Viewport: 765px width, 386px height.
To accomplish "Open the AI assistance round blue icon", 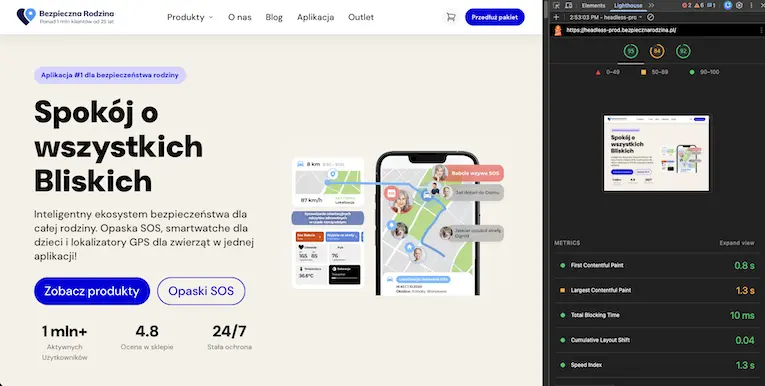I will 728,5.
